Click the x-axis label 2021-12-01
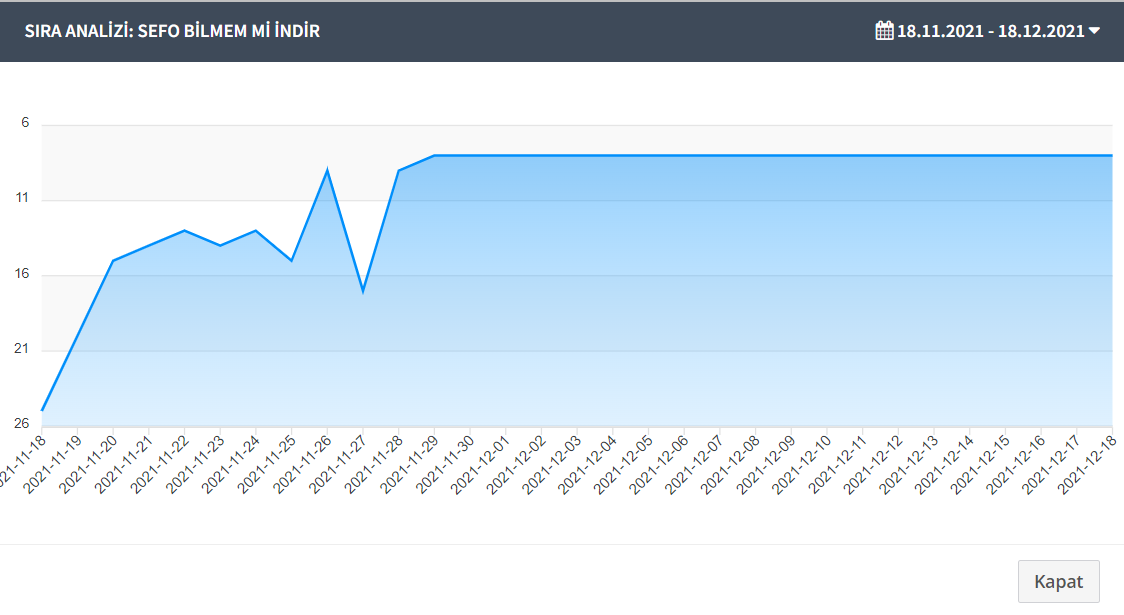Viewport: 1124px width, 615px height. tap(480, 464)
